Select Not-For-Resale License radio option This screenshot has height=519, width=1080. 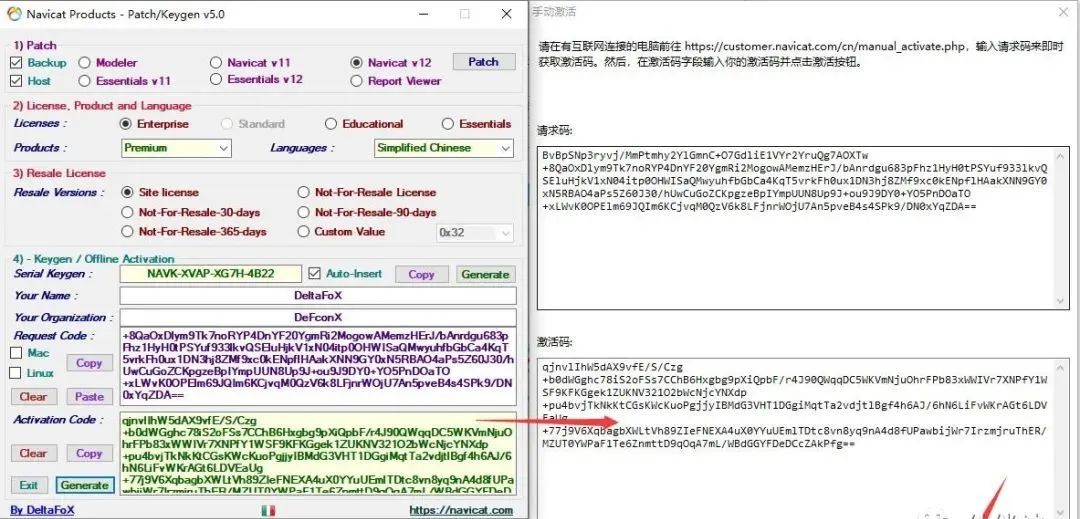coord(303,192)
